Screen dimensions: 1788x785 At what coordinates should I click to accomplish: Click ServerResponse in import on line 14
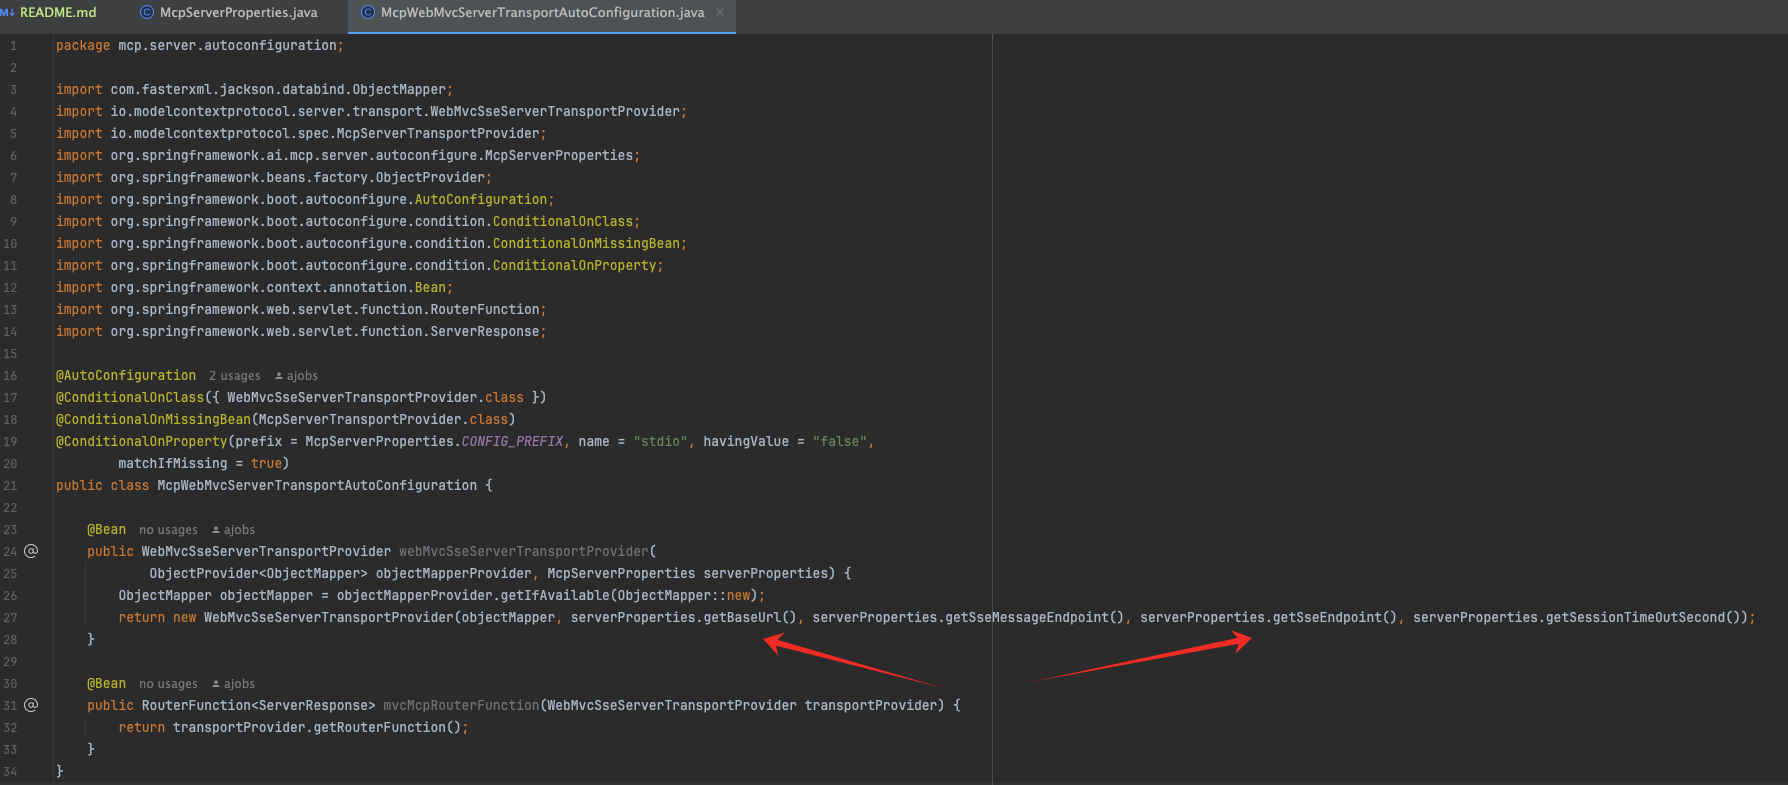pyautogui.click(x=485, y=332)
